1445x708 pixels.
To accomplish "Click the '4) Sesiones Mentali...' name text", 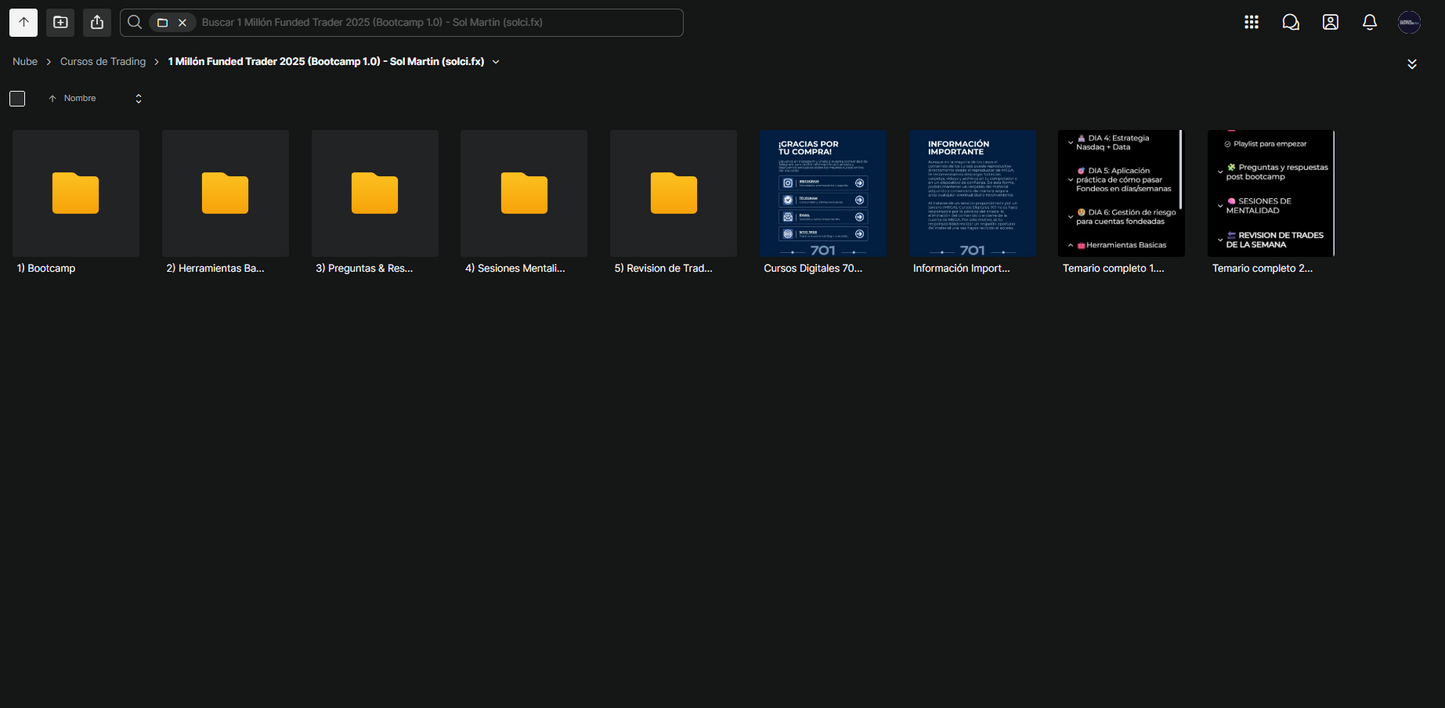I will [x=515, y=268].
